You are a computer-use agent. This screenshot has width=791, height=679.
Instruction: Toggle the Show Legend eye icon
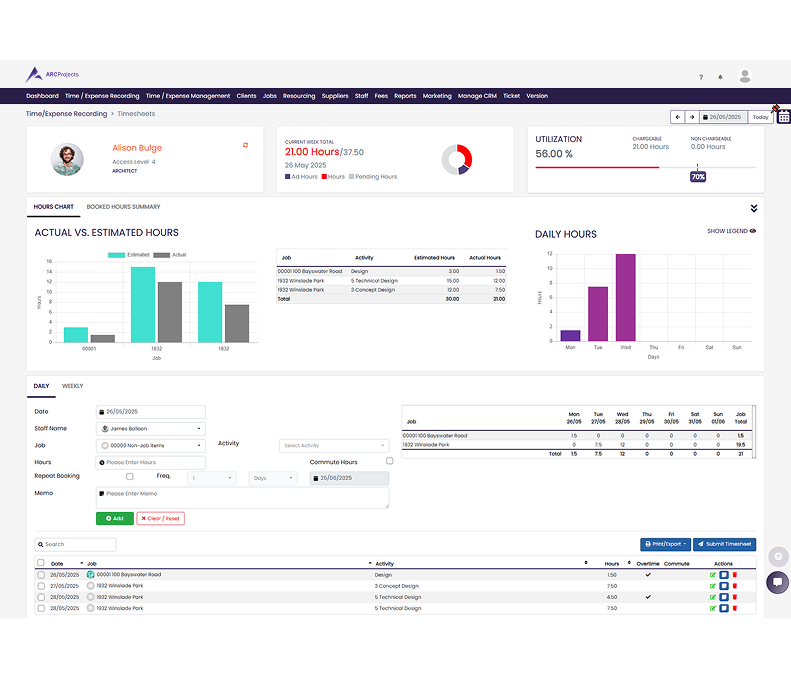(753, 231)
